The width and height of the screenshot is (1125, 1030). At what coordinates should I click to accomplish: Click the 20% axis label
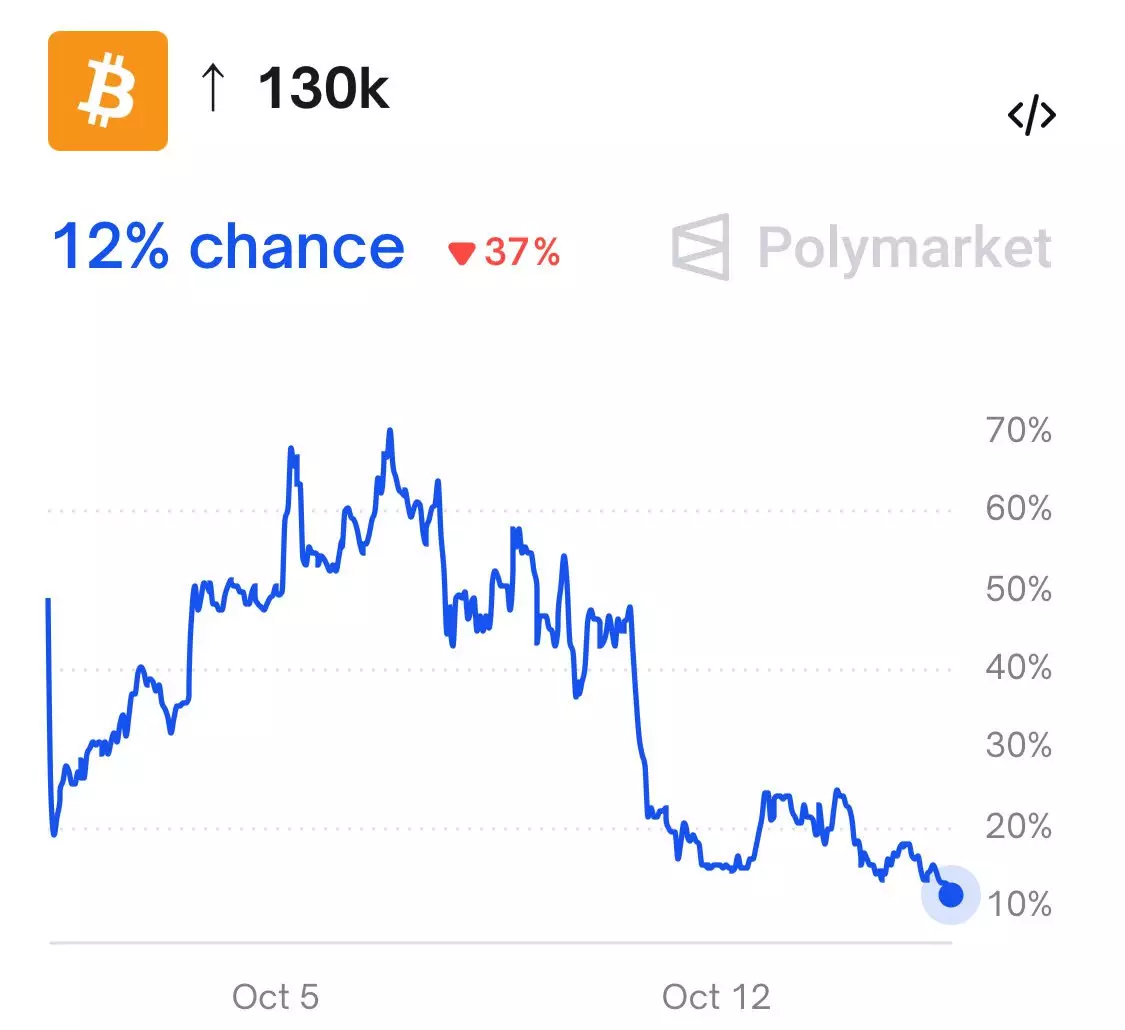[1018, 826]
